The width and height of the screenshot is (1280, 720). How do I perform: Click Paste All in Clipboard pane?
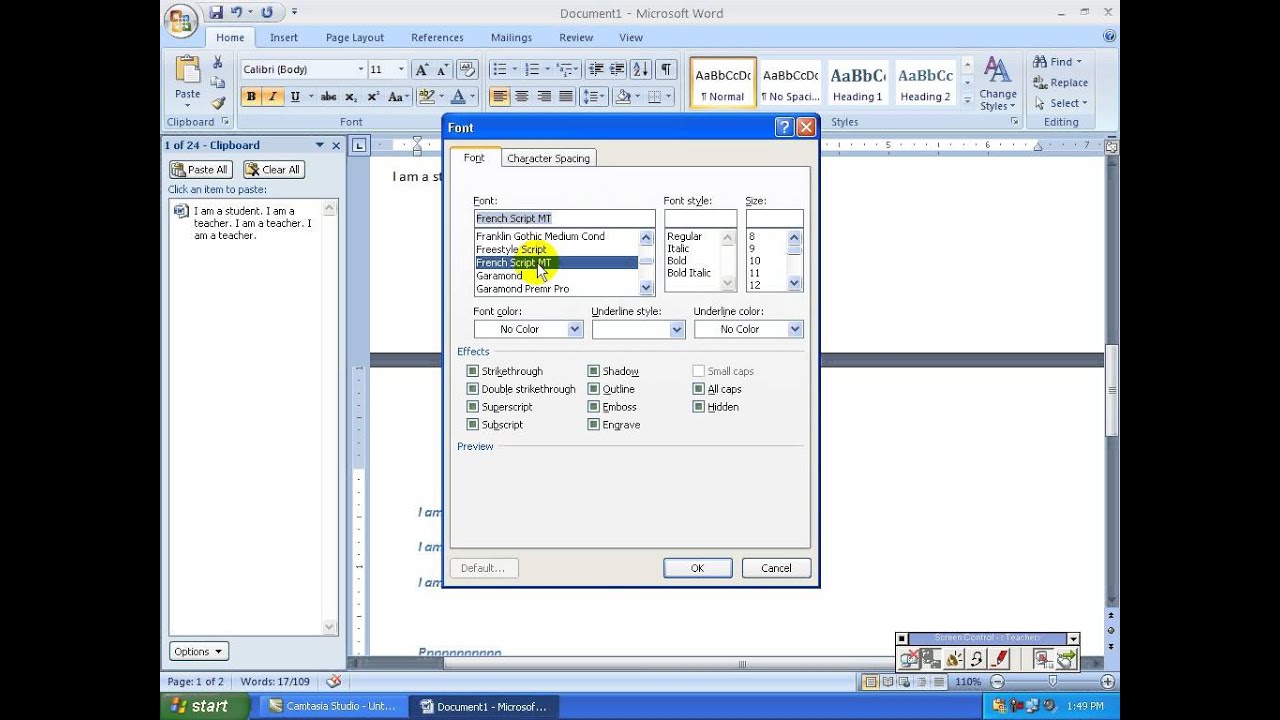tap(201, 170)
